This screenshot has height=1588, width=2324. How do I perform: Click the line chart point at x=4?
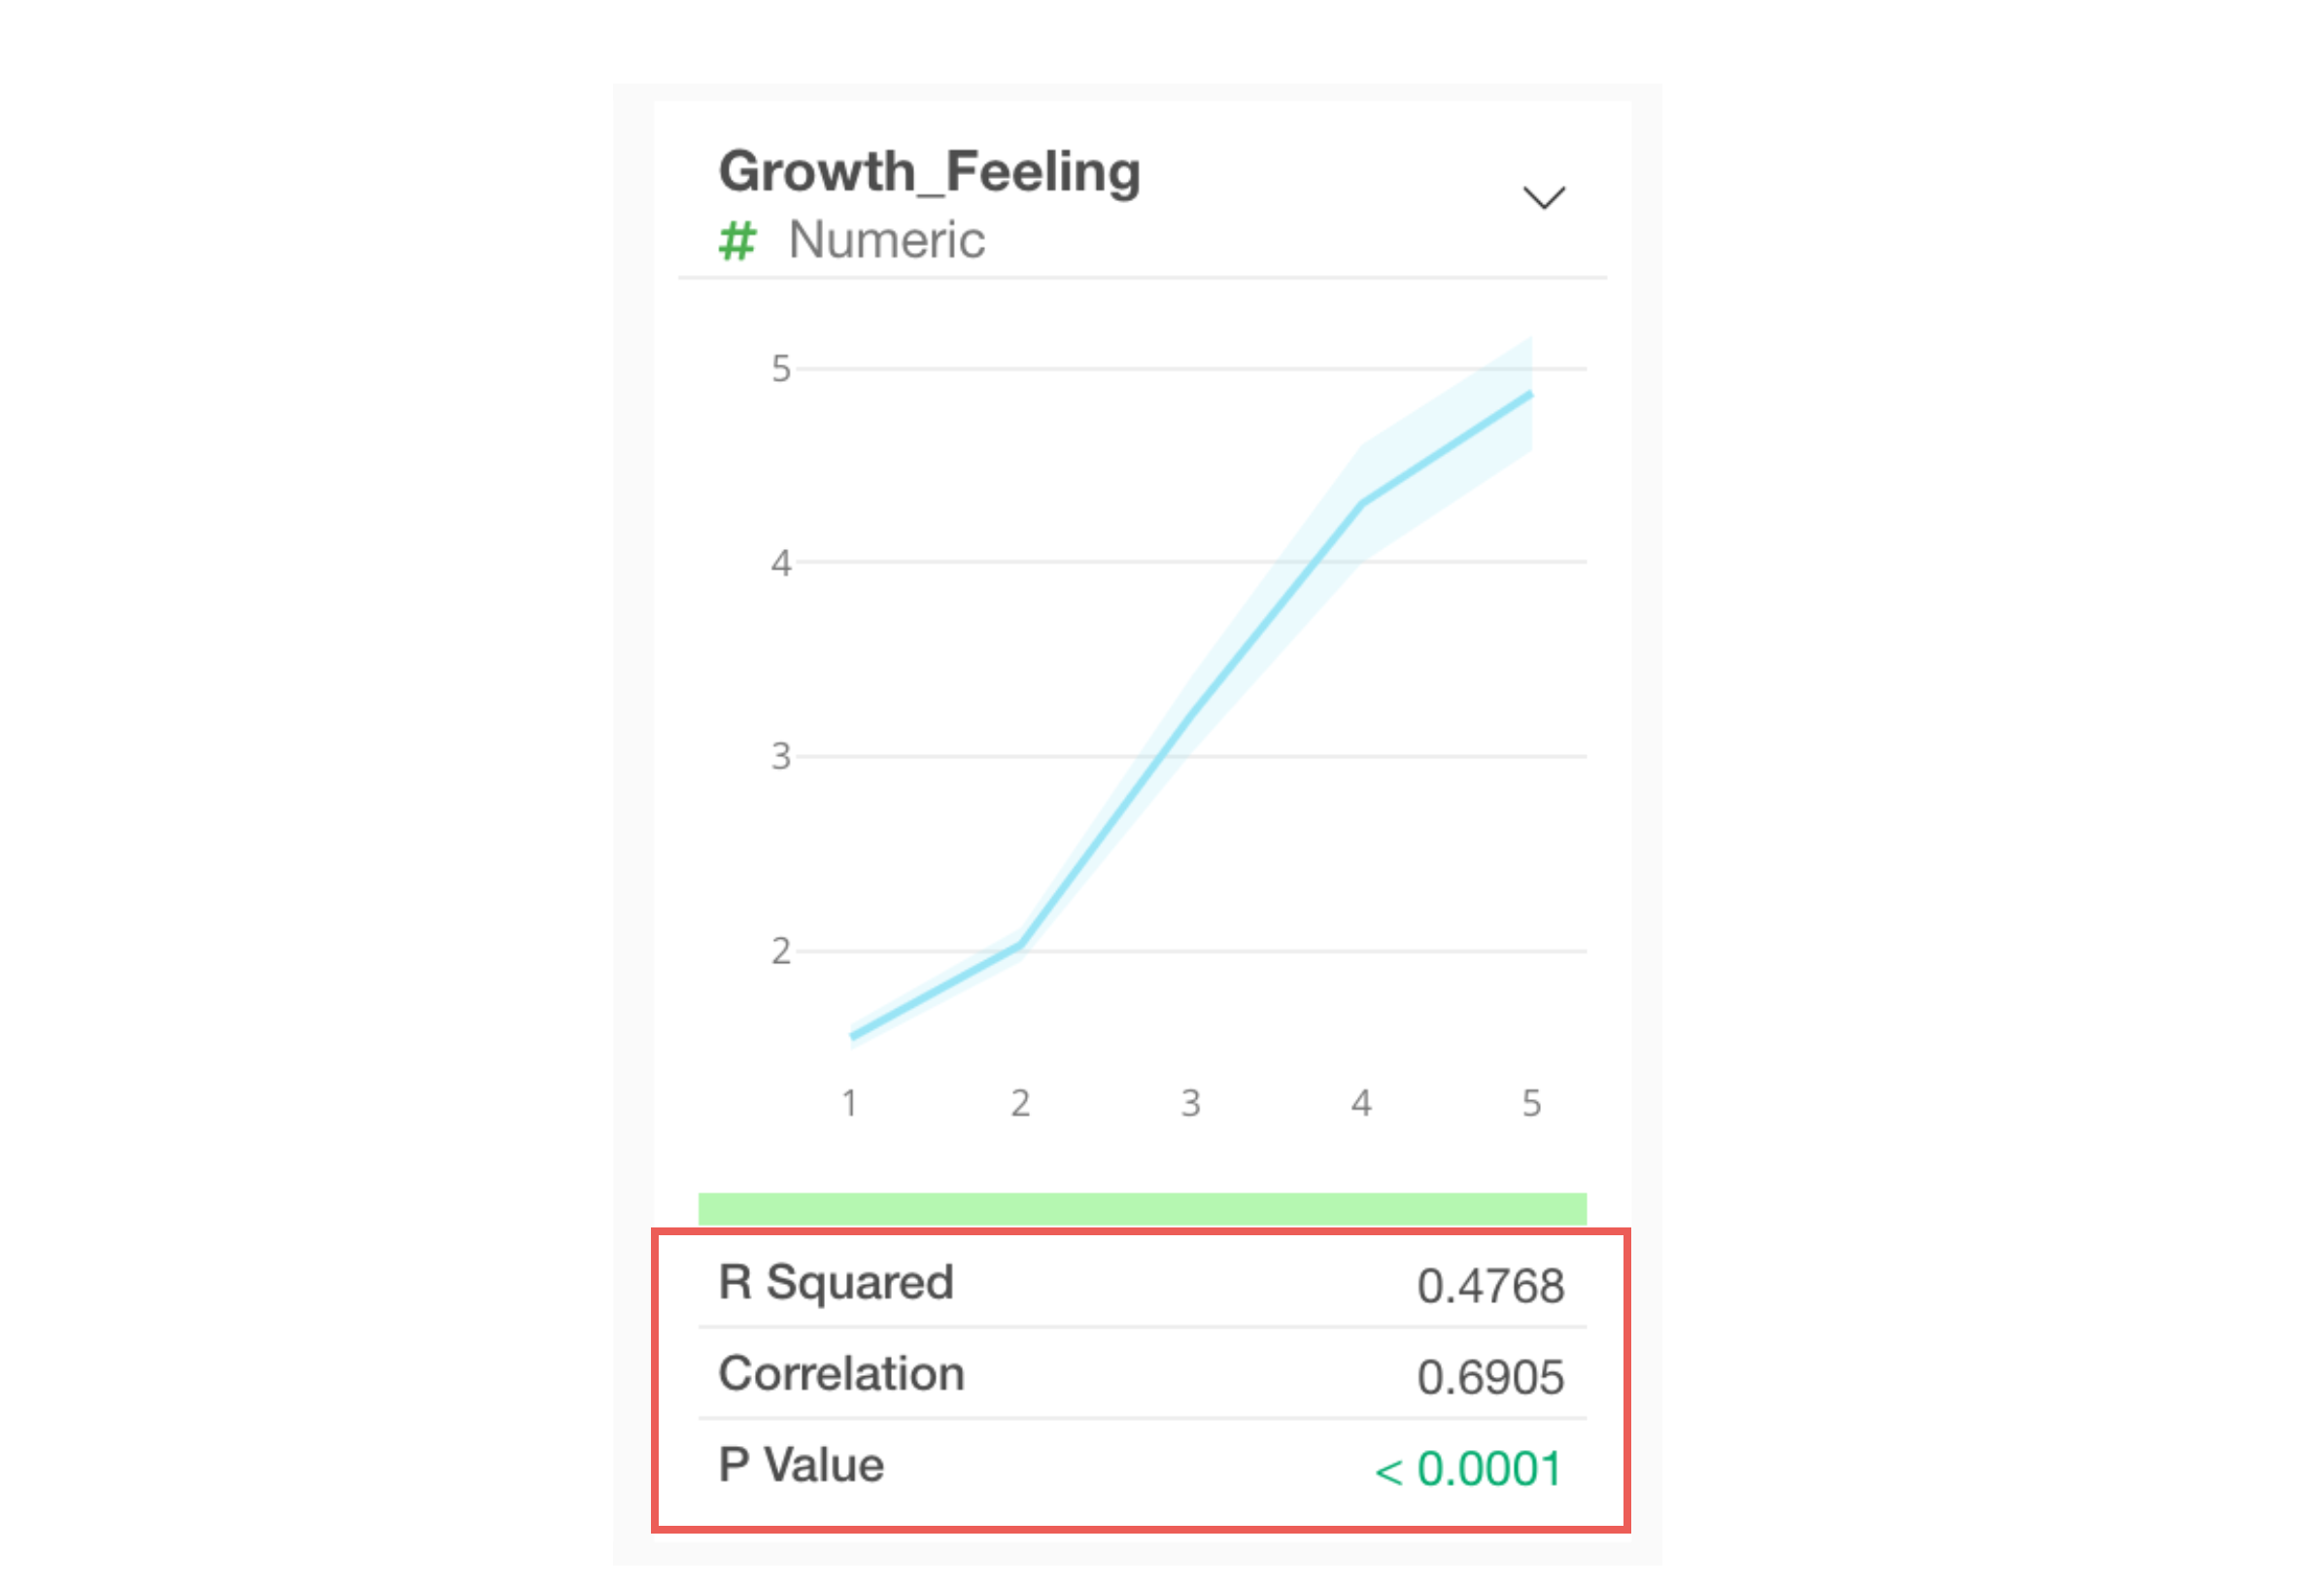point(1361,504)
